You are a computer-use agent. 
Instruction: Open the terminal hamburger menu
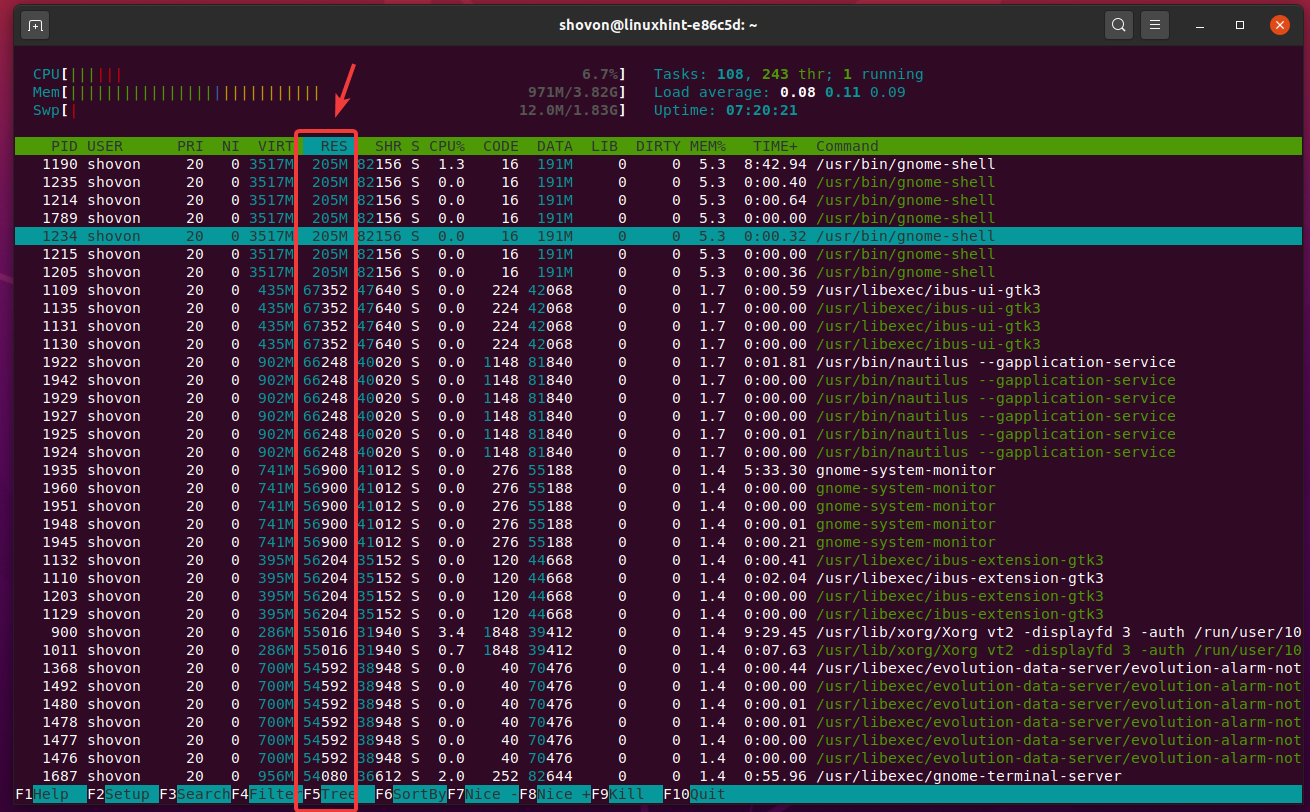pos(1155,24)
